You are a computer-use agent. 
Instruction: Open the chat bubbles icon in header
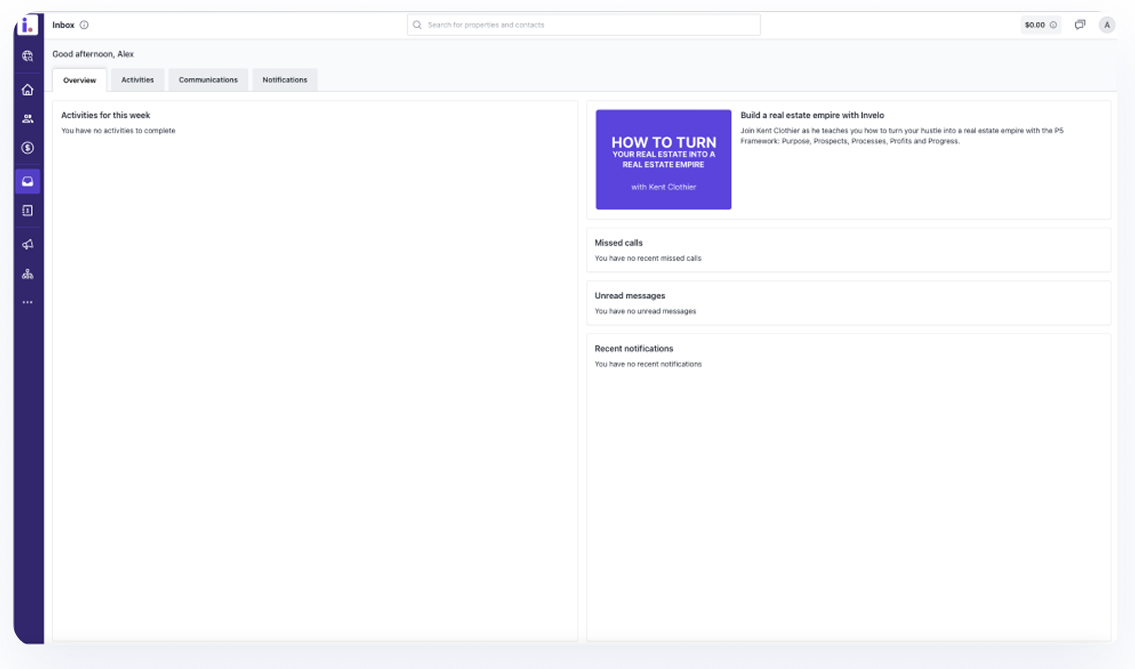[x=1080, y=25]
